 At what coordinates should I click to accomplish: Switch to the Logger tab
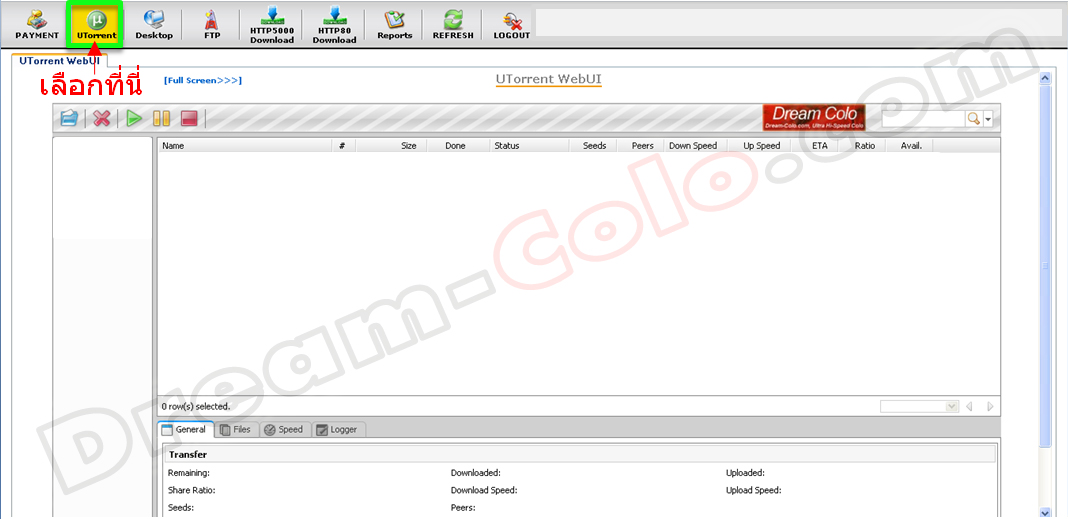coord(339,430)
